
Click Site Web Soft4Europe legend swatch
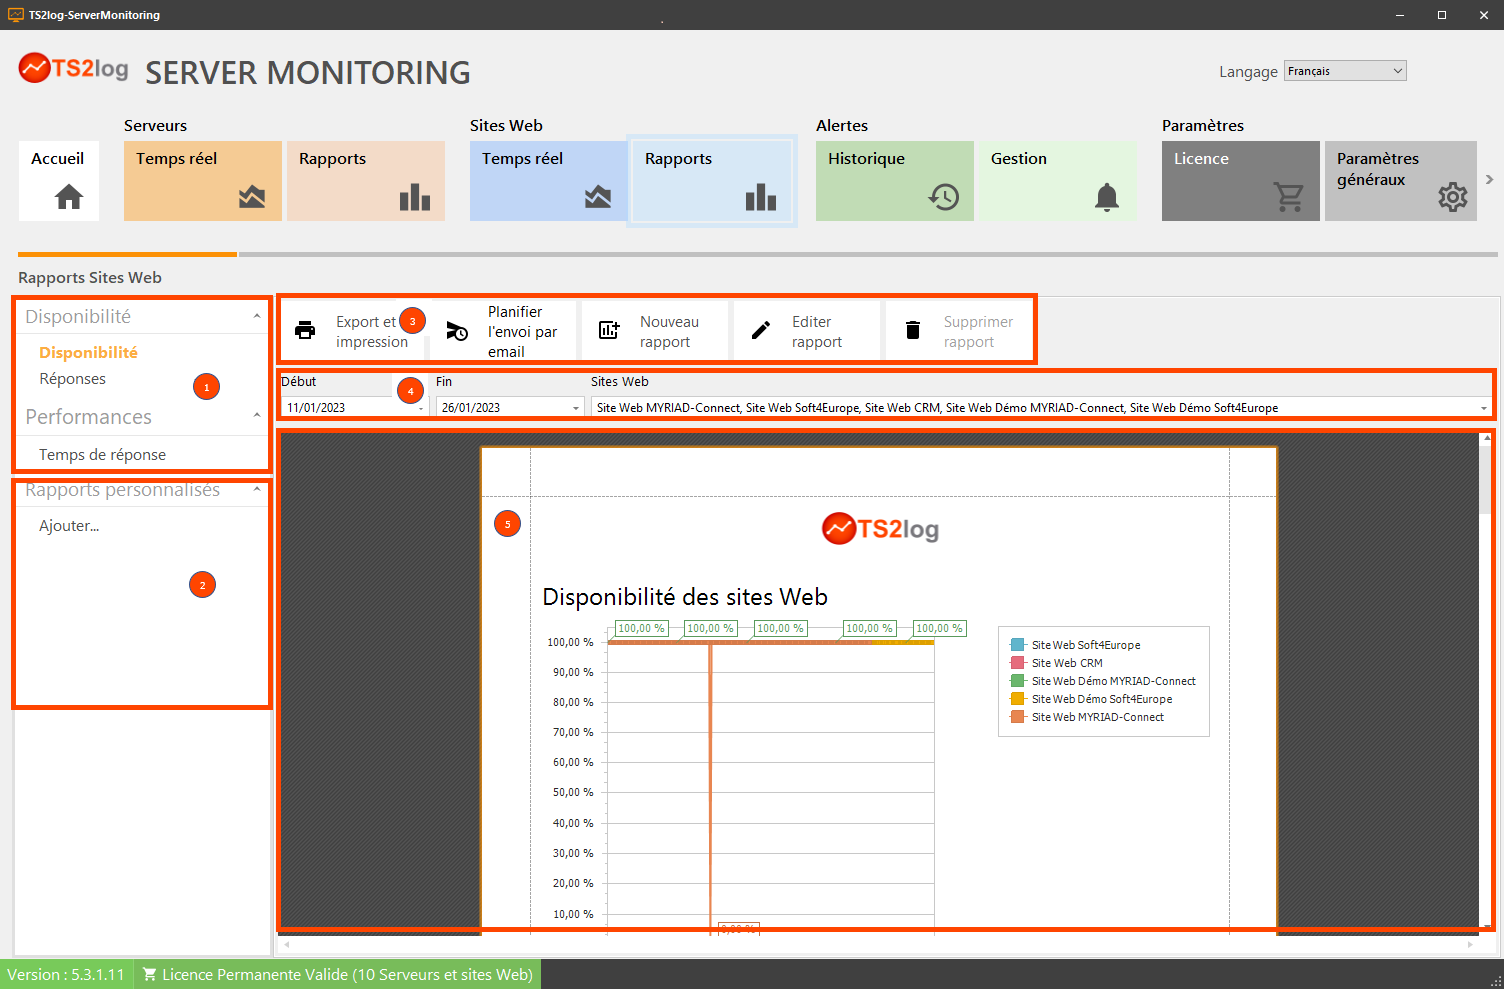pos(1018,645)
